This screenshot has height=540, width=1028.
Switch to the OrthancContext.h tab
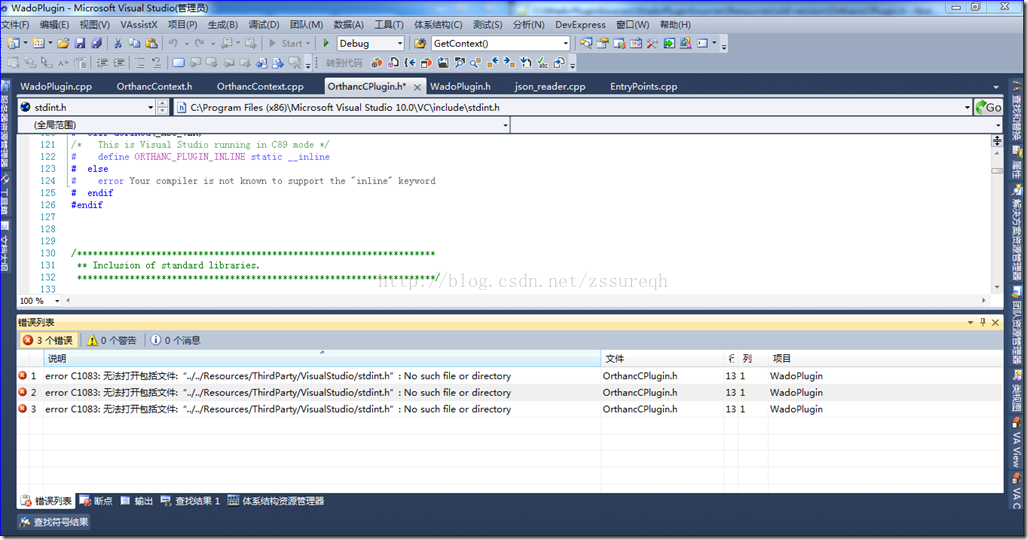(x=154, y=87)
